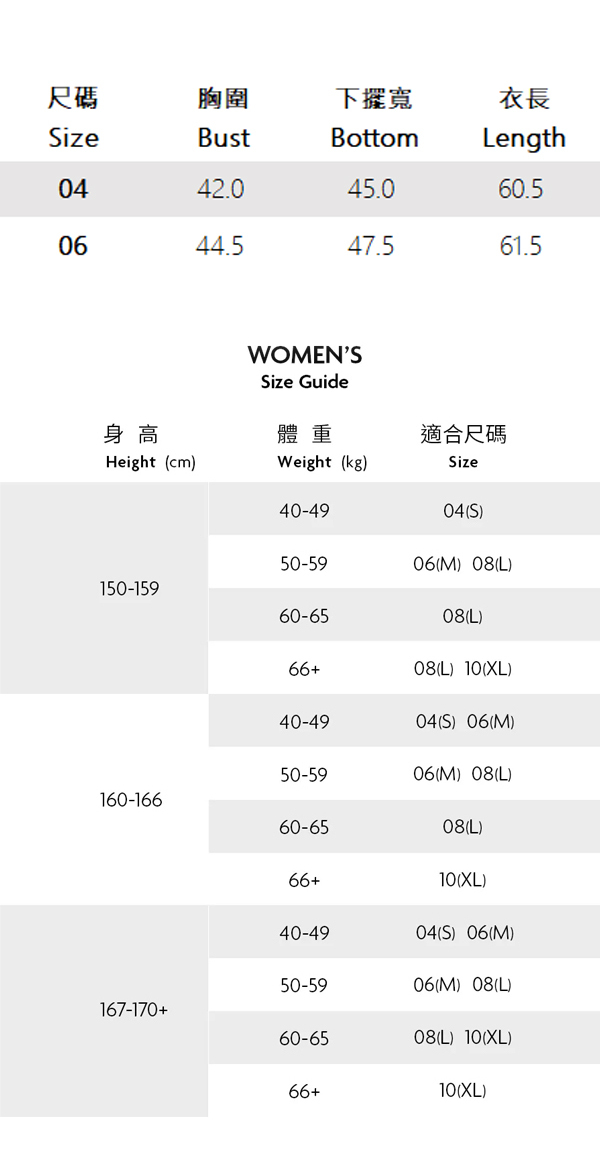Click the 胸圍 Bust column header
The width and height of the screenshot is (600, 1160).
point(223,118)
